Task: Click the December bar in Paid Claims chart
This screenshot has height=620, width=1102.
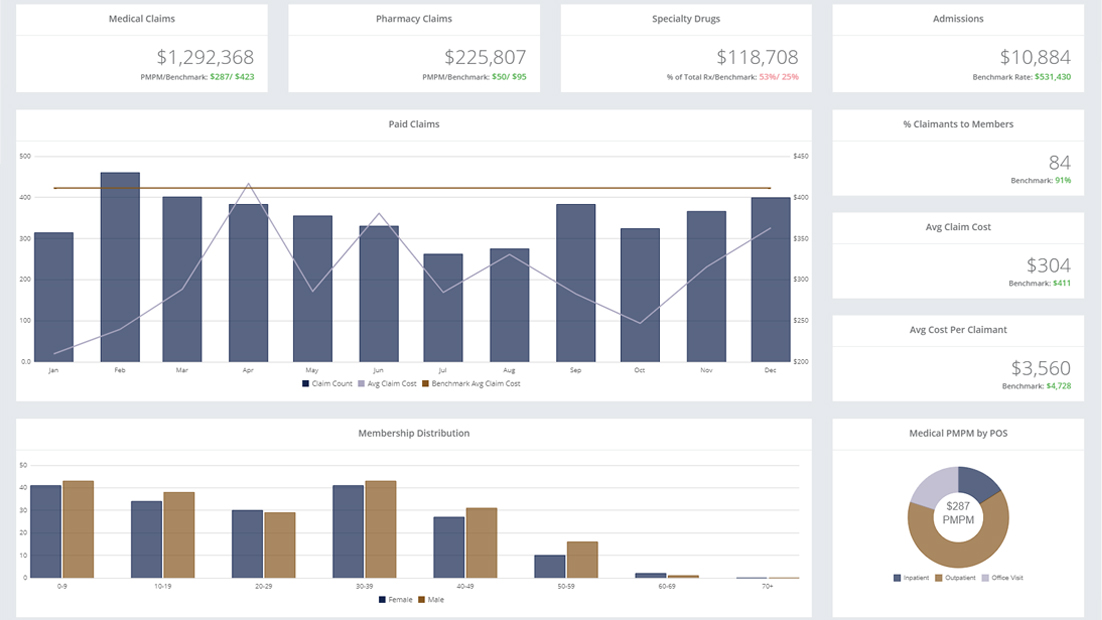Action: coord(771,279)
